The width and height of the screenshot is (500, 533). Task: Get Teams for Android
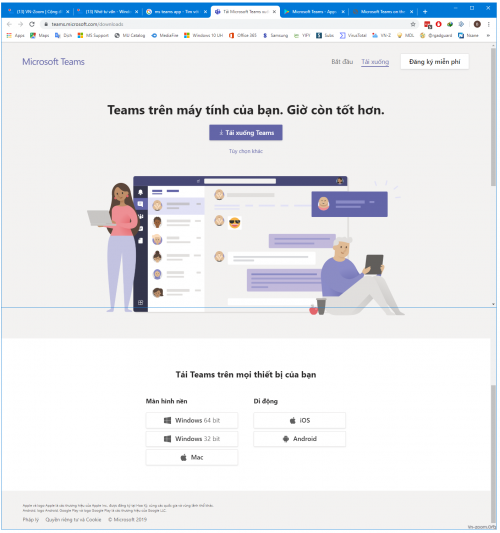(299, 439)
